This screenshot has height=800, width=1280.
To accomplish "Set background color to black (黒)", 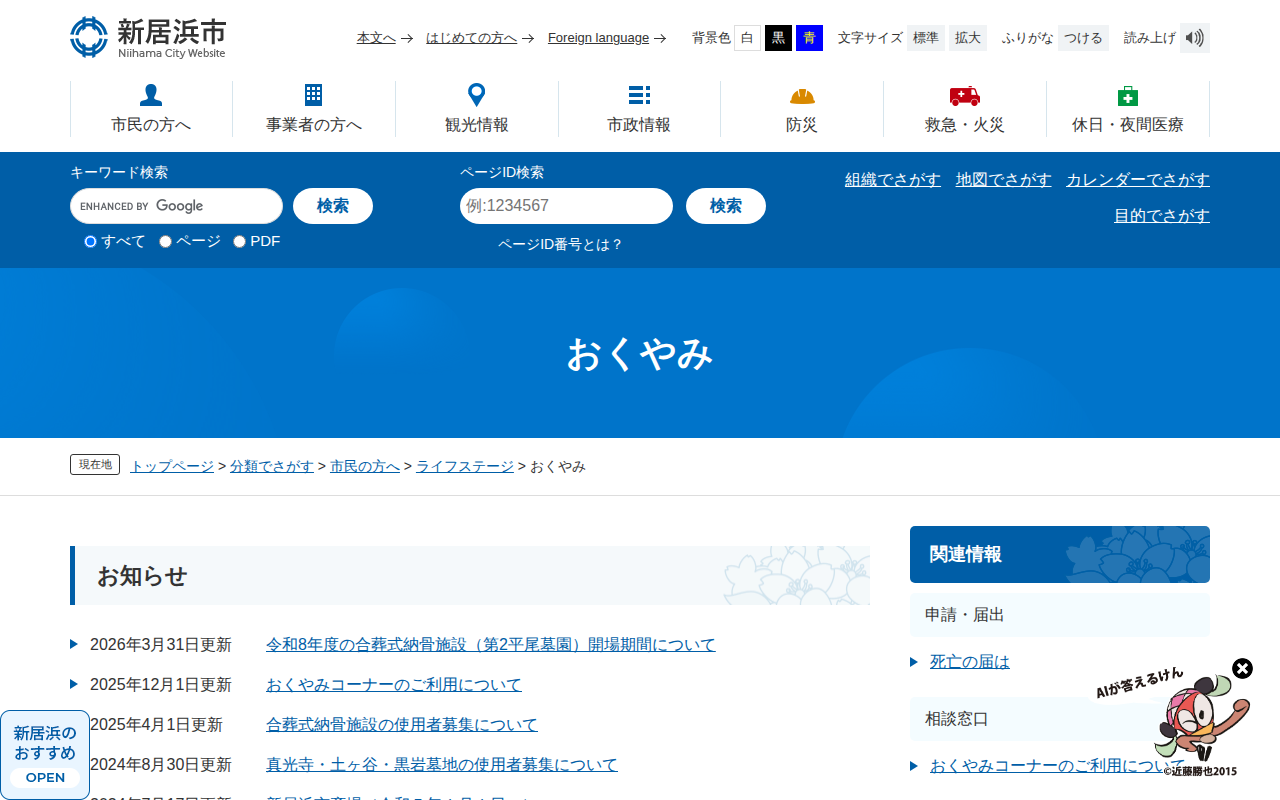I will 778,38.
